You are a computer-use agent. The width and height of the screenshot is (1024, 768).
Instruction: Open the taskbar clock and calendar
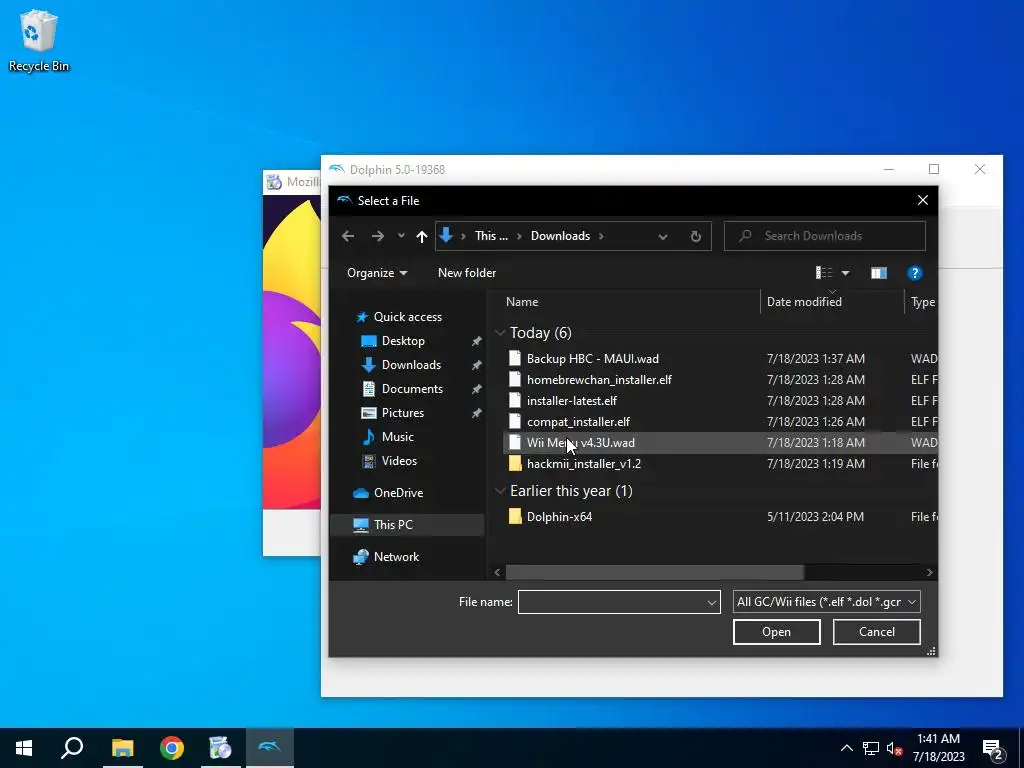(x=938, y=748)
